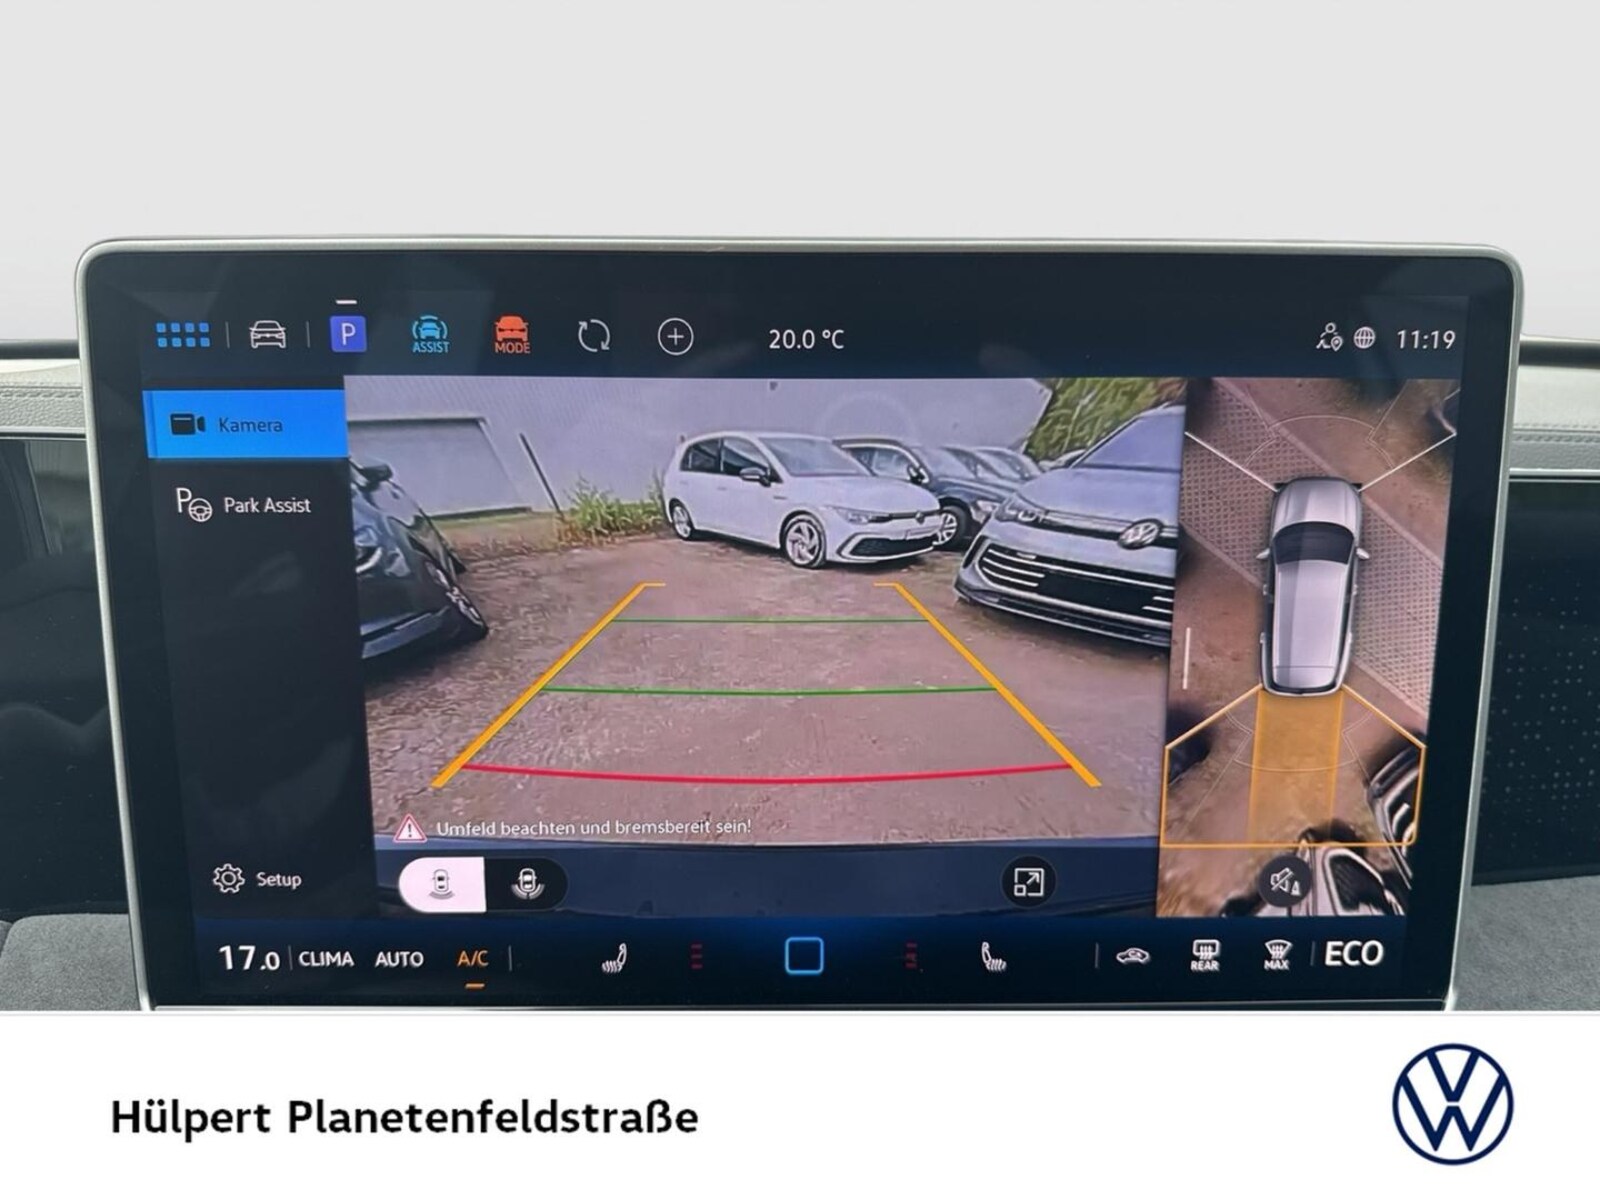Select the Kamera tab
The image size is (1600, 1200).
[x=245, y=425]
